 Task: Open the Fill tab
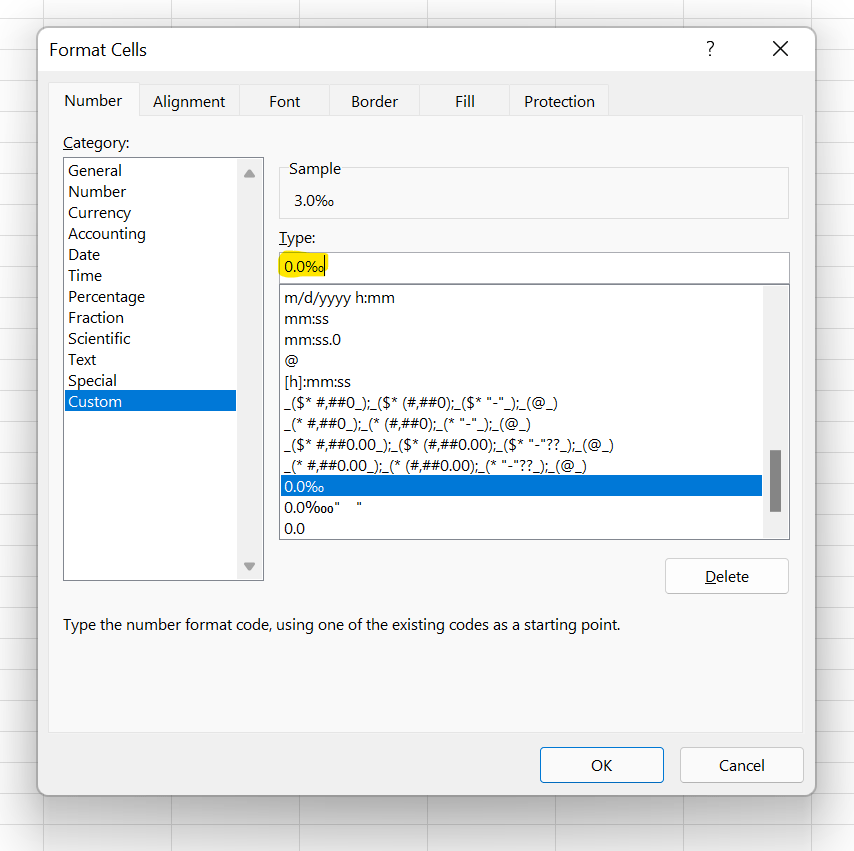point(464,101)
